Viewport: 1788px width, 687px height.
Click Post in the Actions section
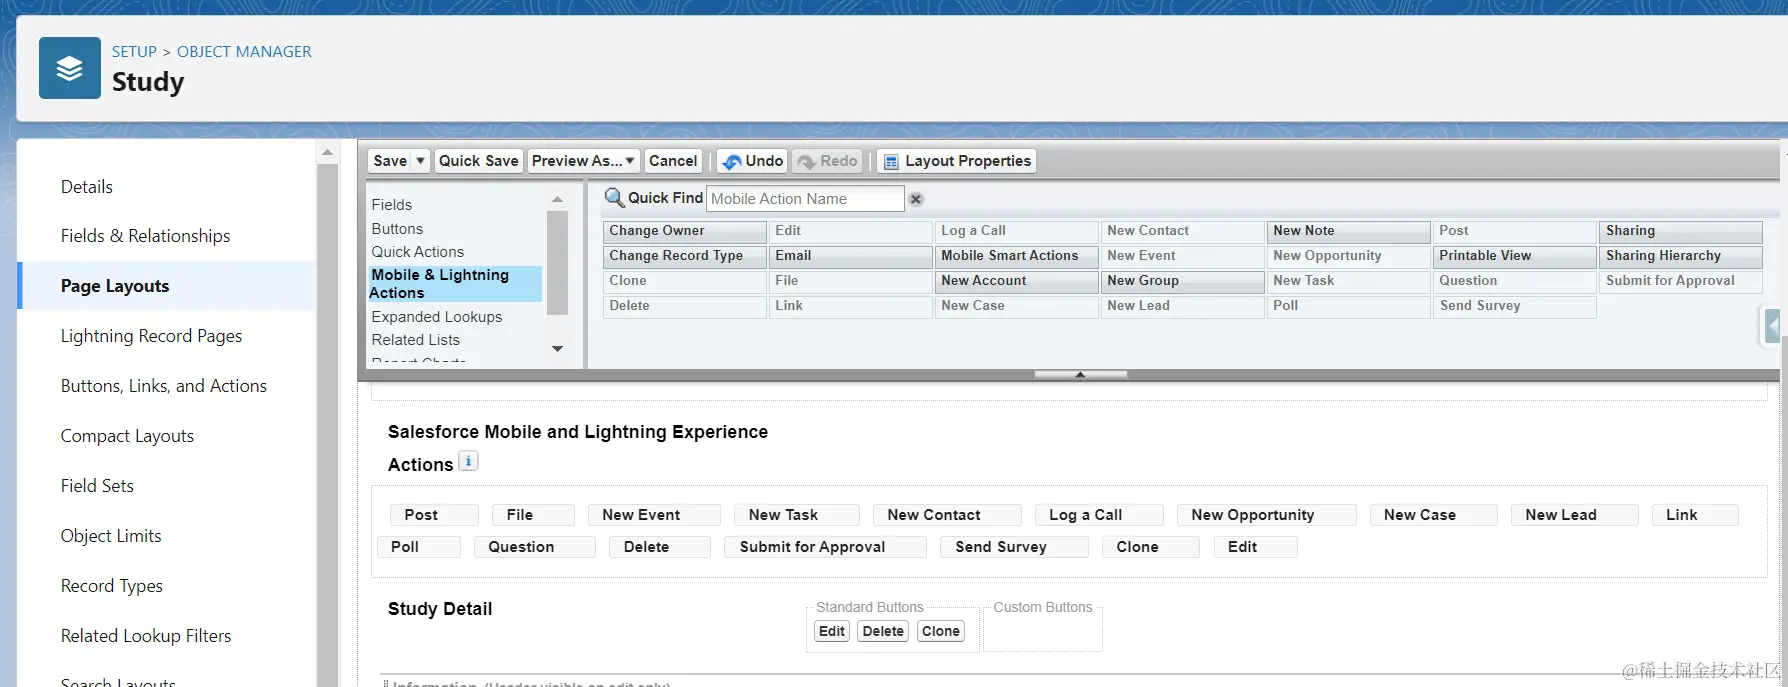[433, 515]
